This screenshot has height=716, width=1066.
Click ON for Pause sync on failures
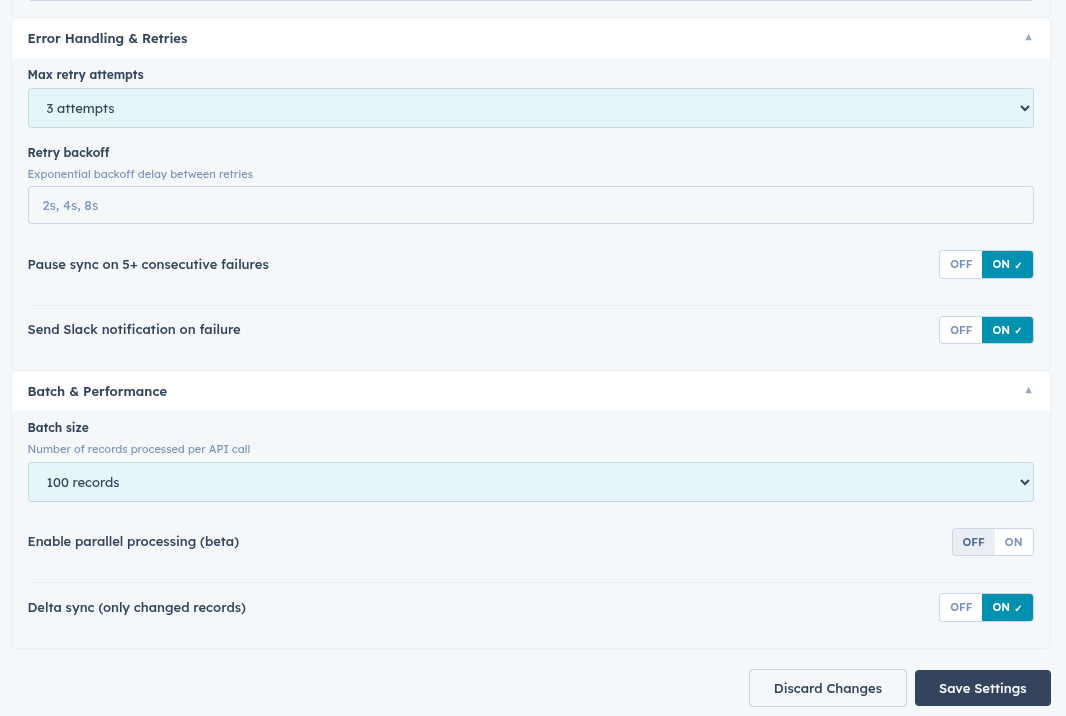click(1007, 265)
